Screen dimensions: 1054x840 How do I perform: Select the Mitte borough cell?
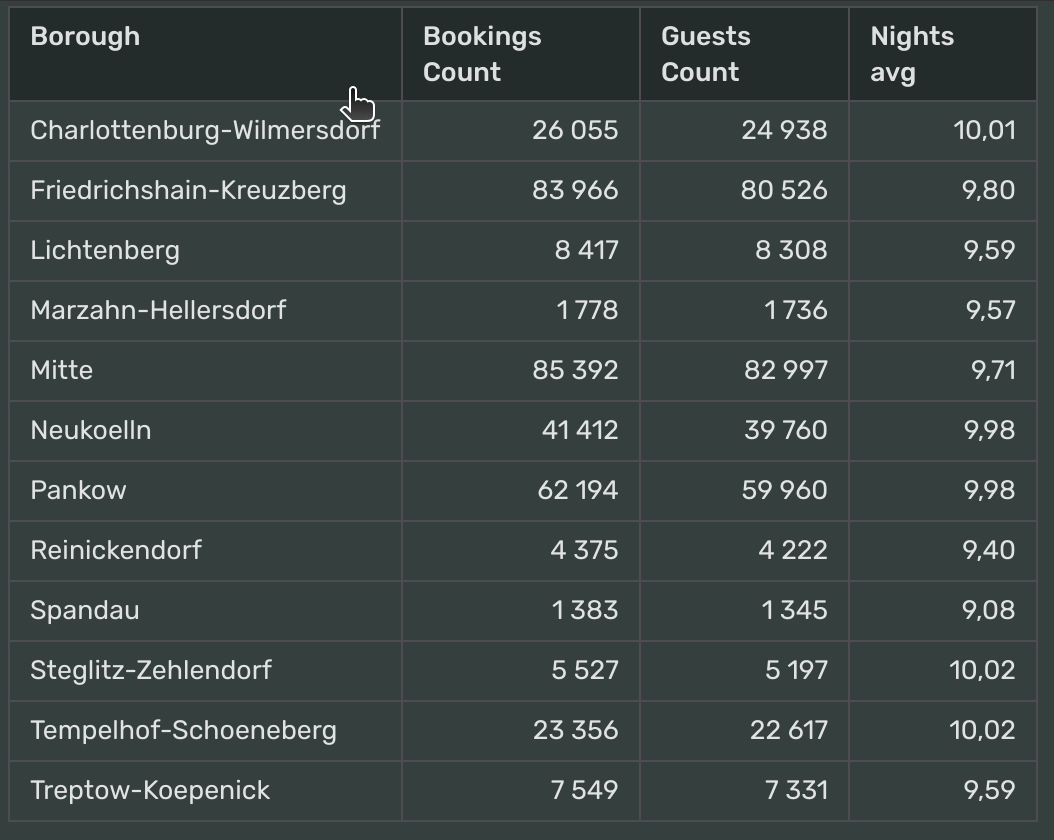[x=205, y=371]
